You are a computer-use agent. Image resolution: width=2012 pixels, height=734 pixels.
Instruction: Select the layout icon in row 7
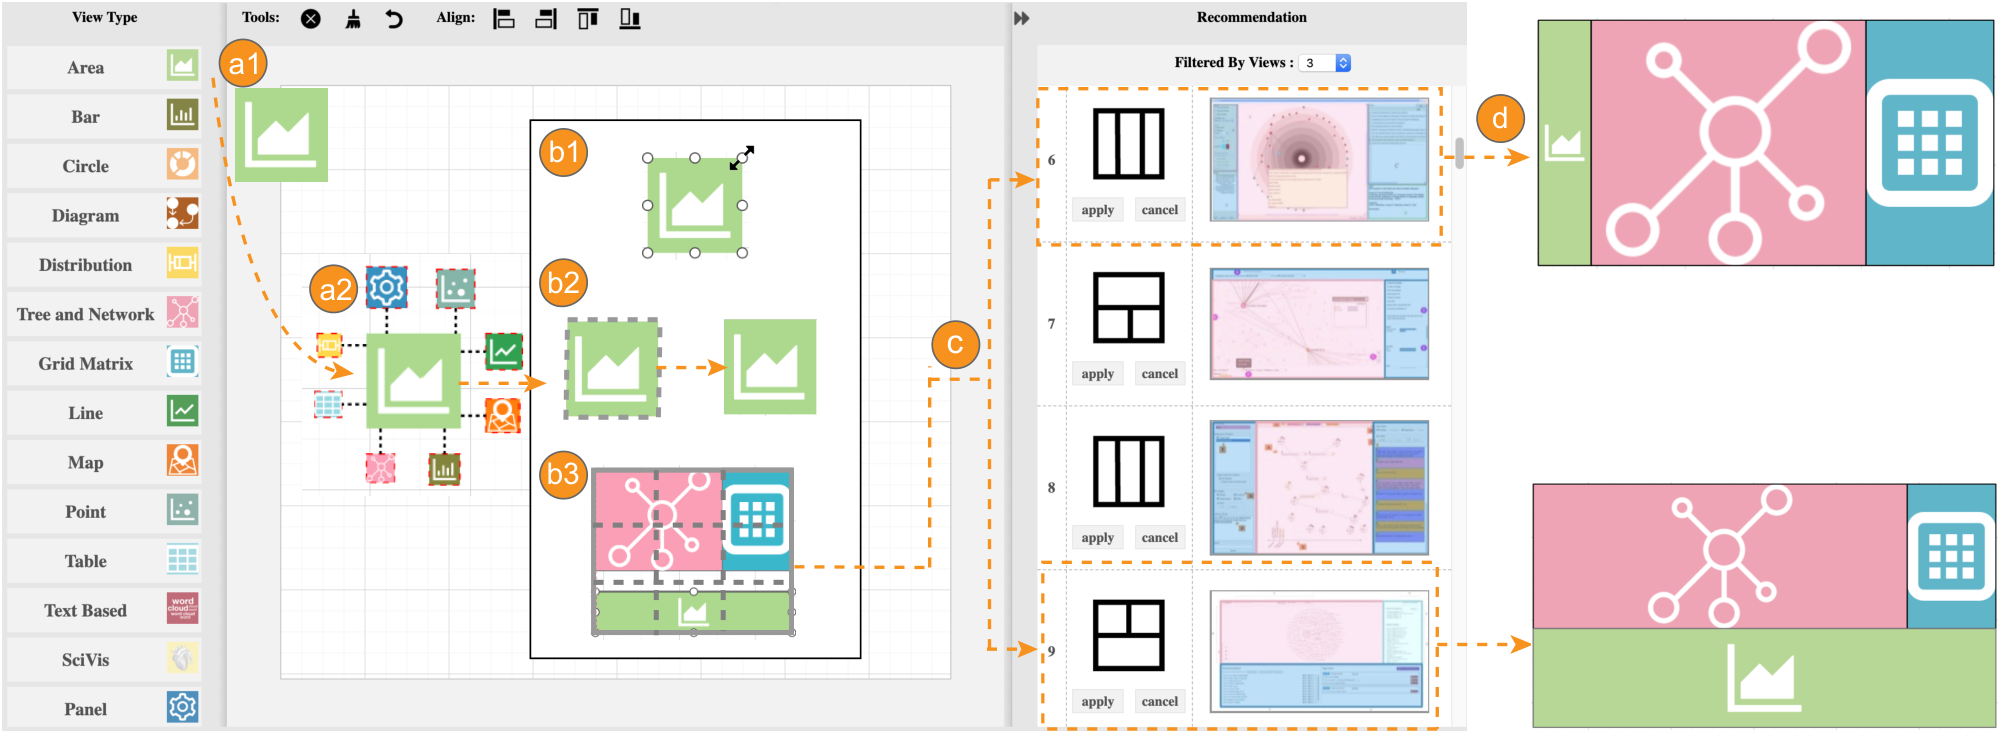tap(1128, 308)
